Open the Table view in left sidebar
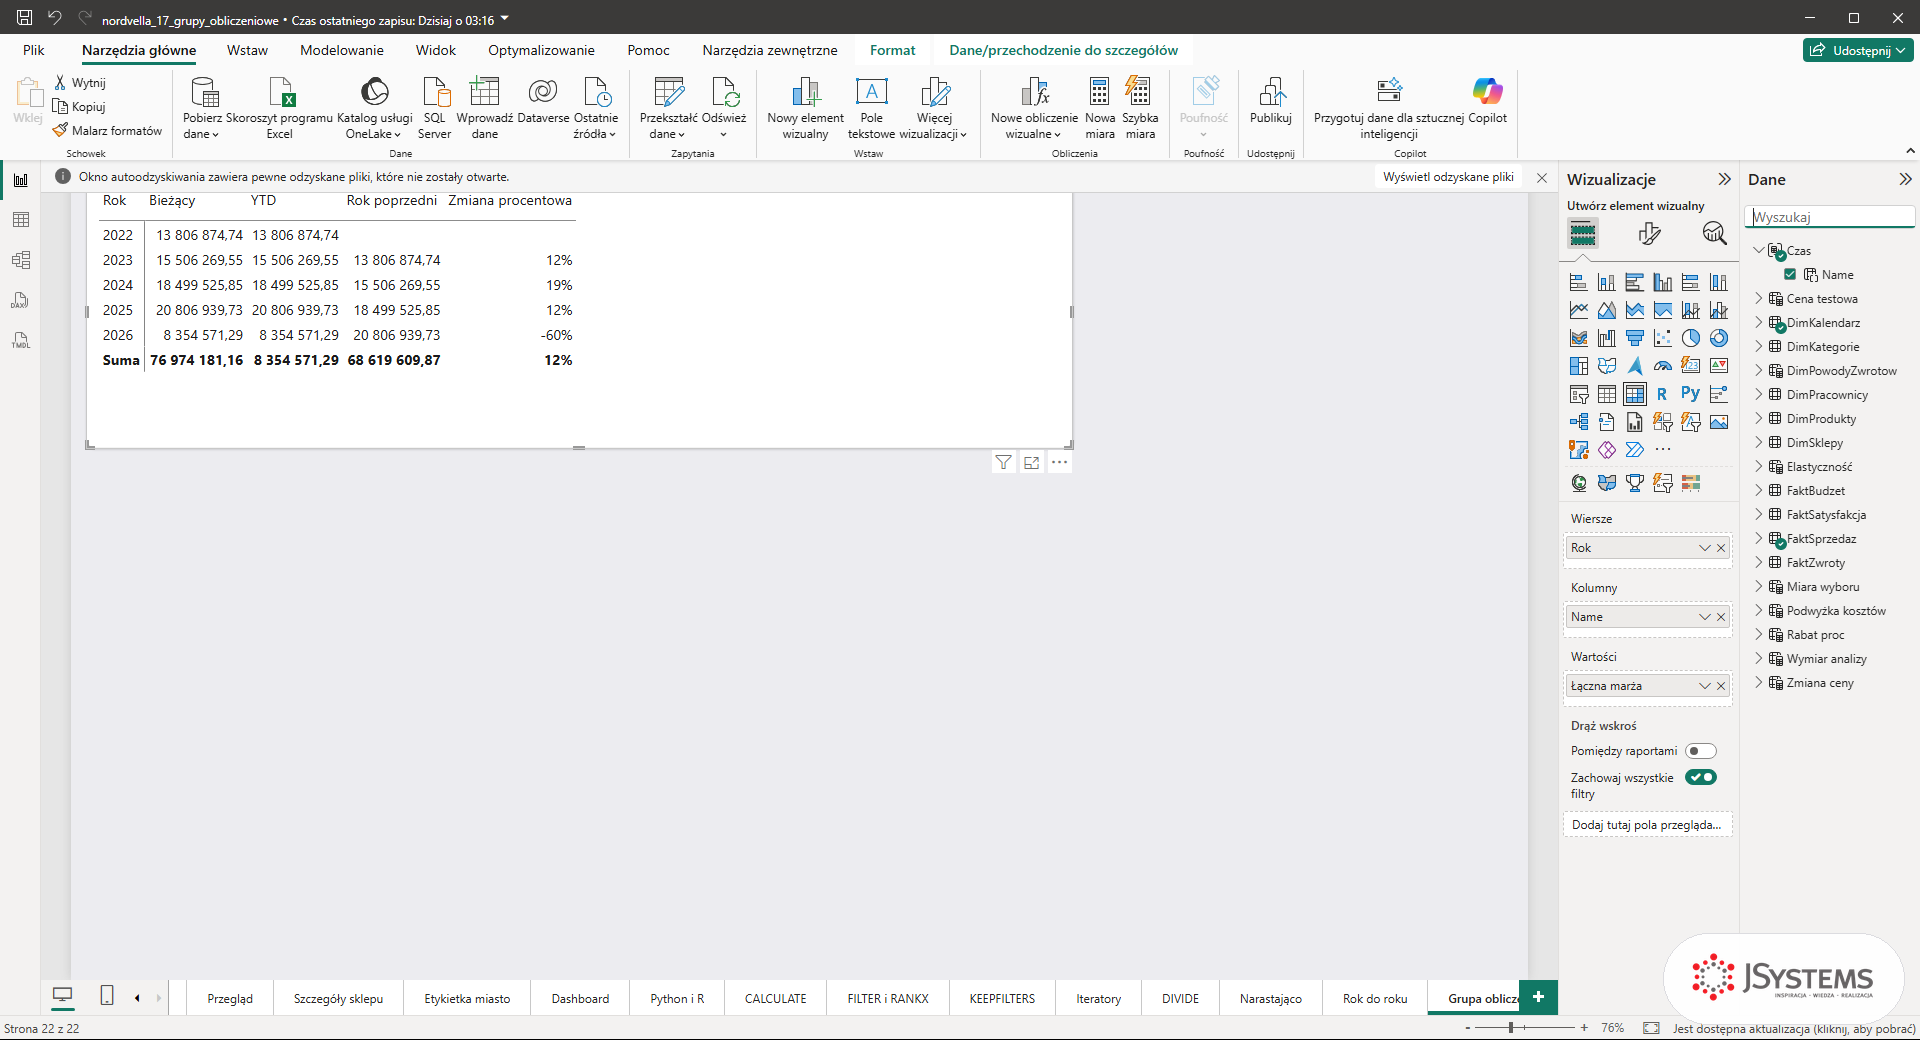 tap(21, 220)
